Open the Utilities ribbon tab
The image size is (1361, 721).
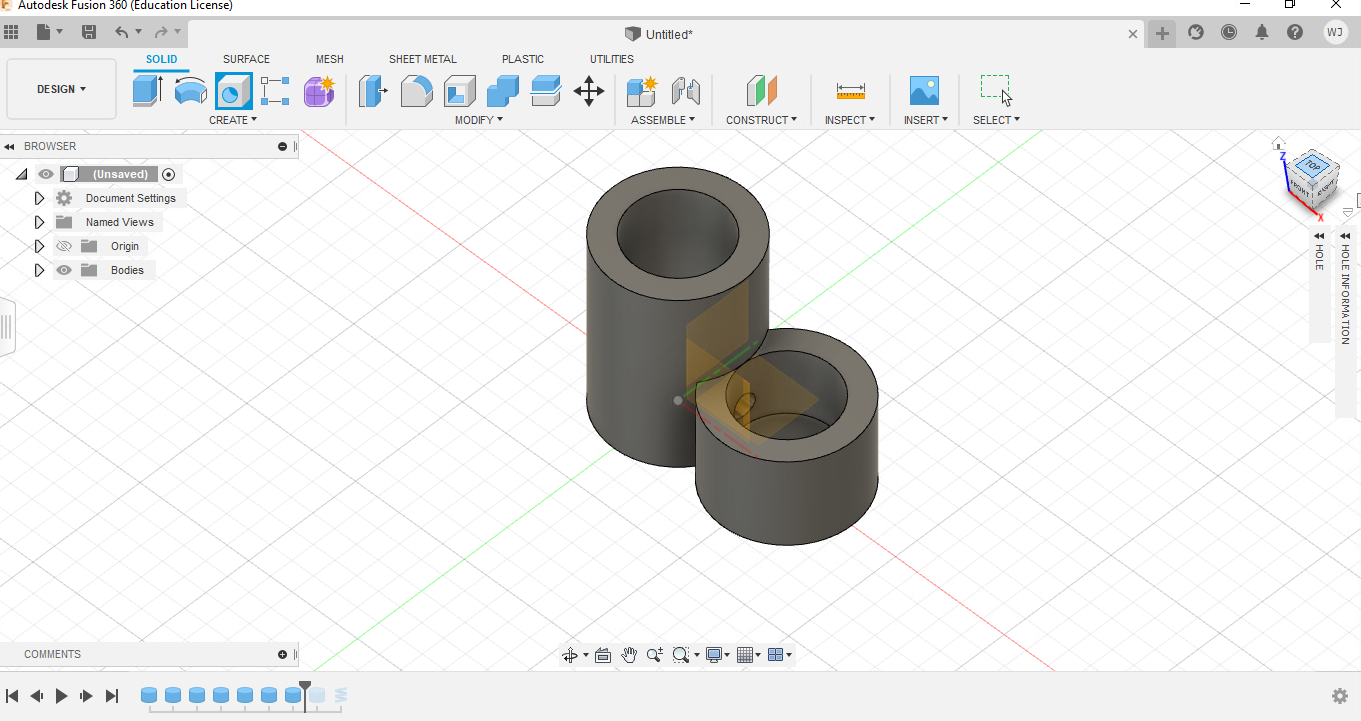point(611,59)
